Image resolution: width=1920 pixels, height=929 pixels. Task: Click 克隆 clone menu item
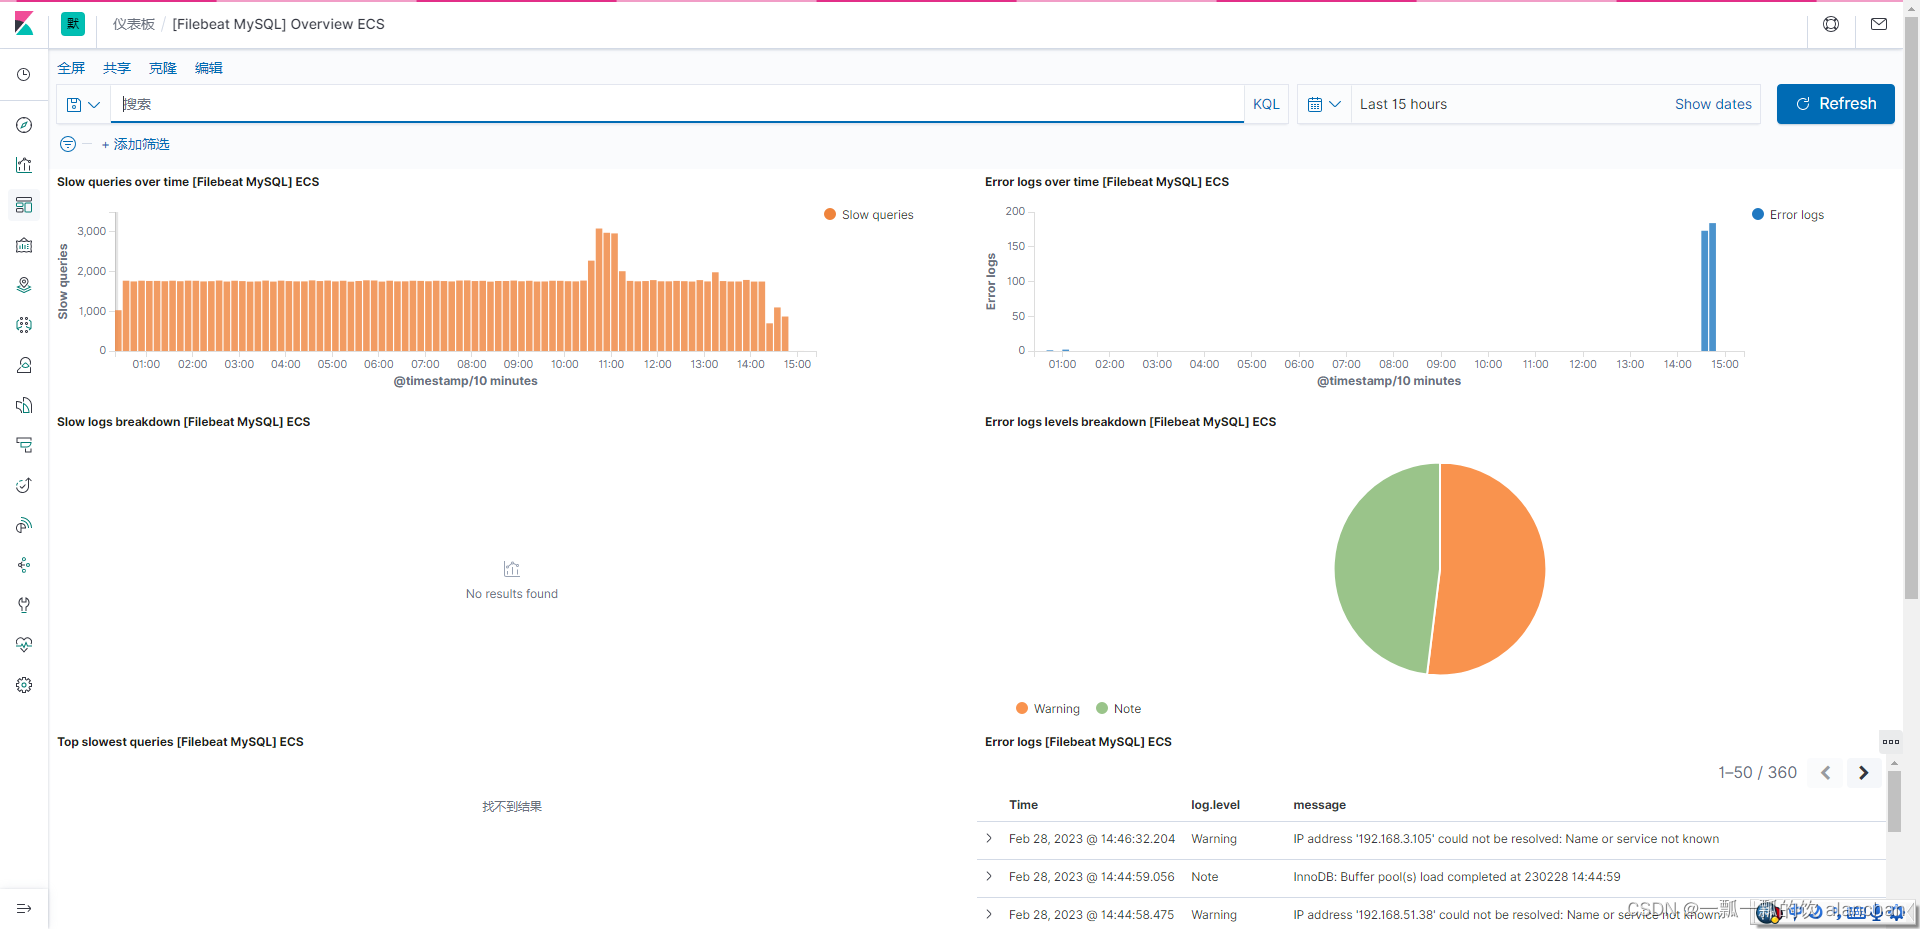[163, 68]
